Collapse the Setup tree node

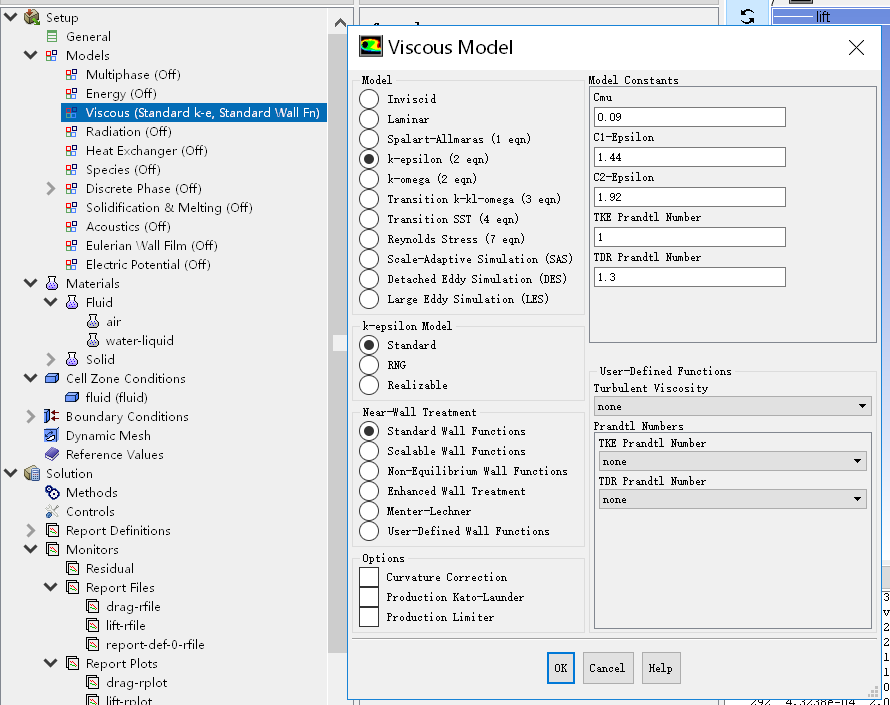(x=11, y=17)
